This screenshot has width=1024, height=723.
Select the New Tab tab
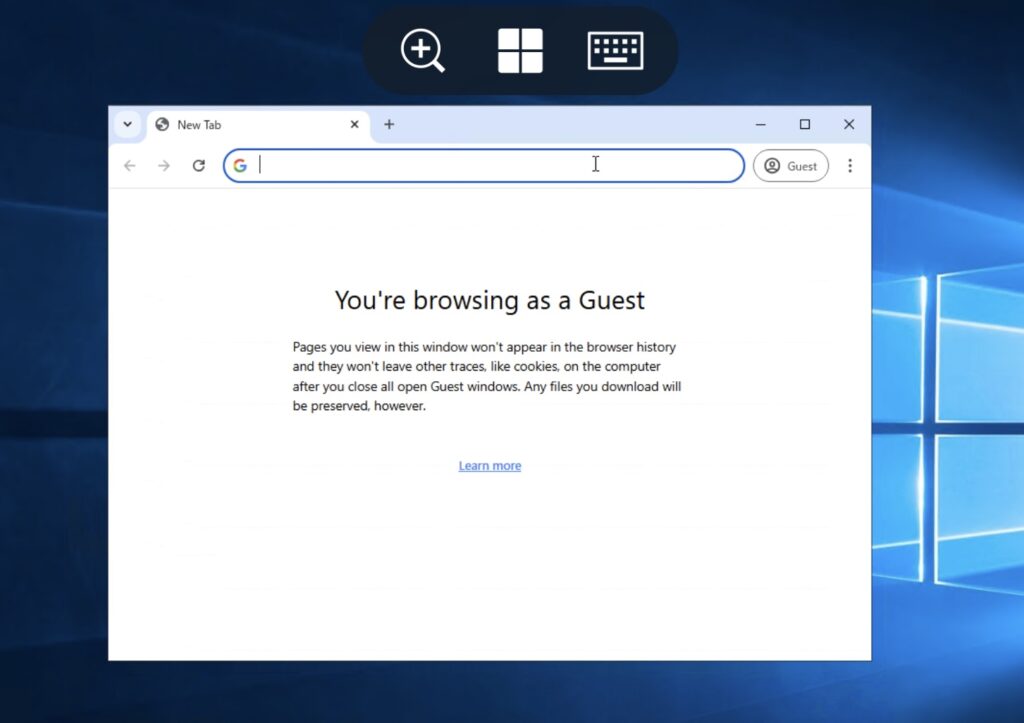[258, 125]
